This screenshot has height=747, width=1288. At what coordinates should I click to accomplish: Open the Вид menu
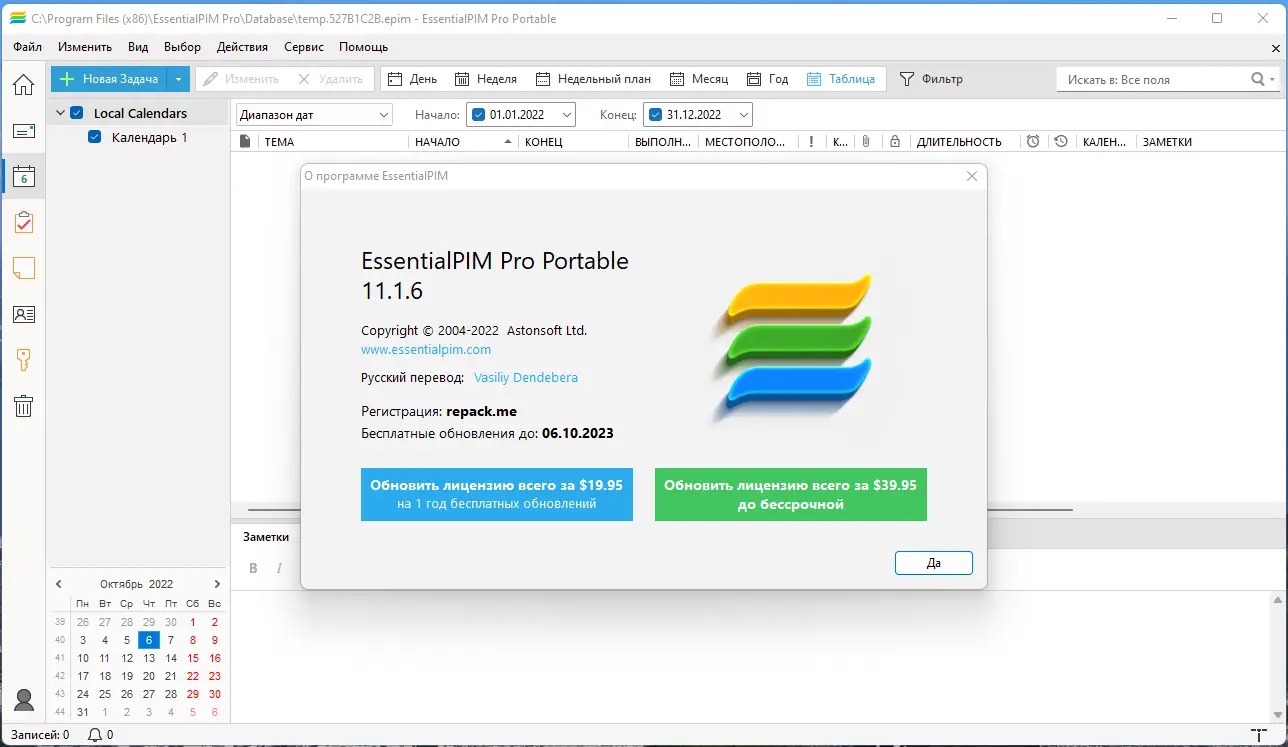137,46
